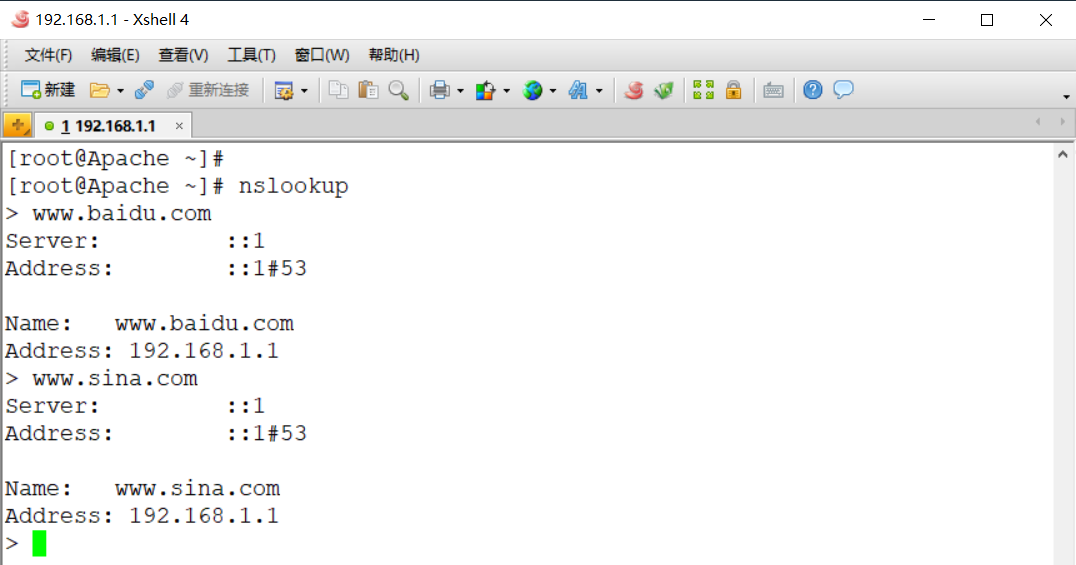
Task: Click the green terminal cursor block
Action: (x=39, y=543)
